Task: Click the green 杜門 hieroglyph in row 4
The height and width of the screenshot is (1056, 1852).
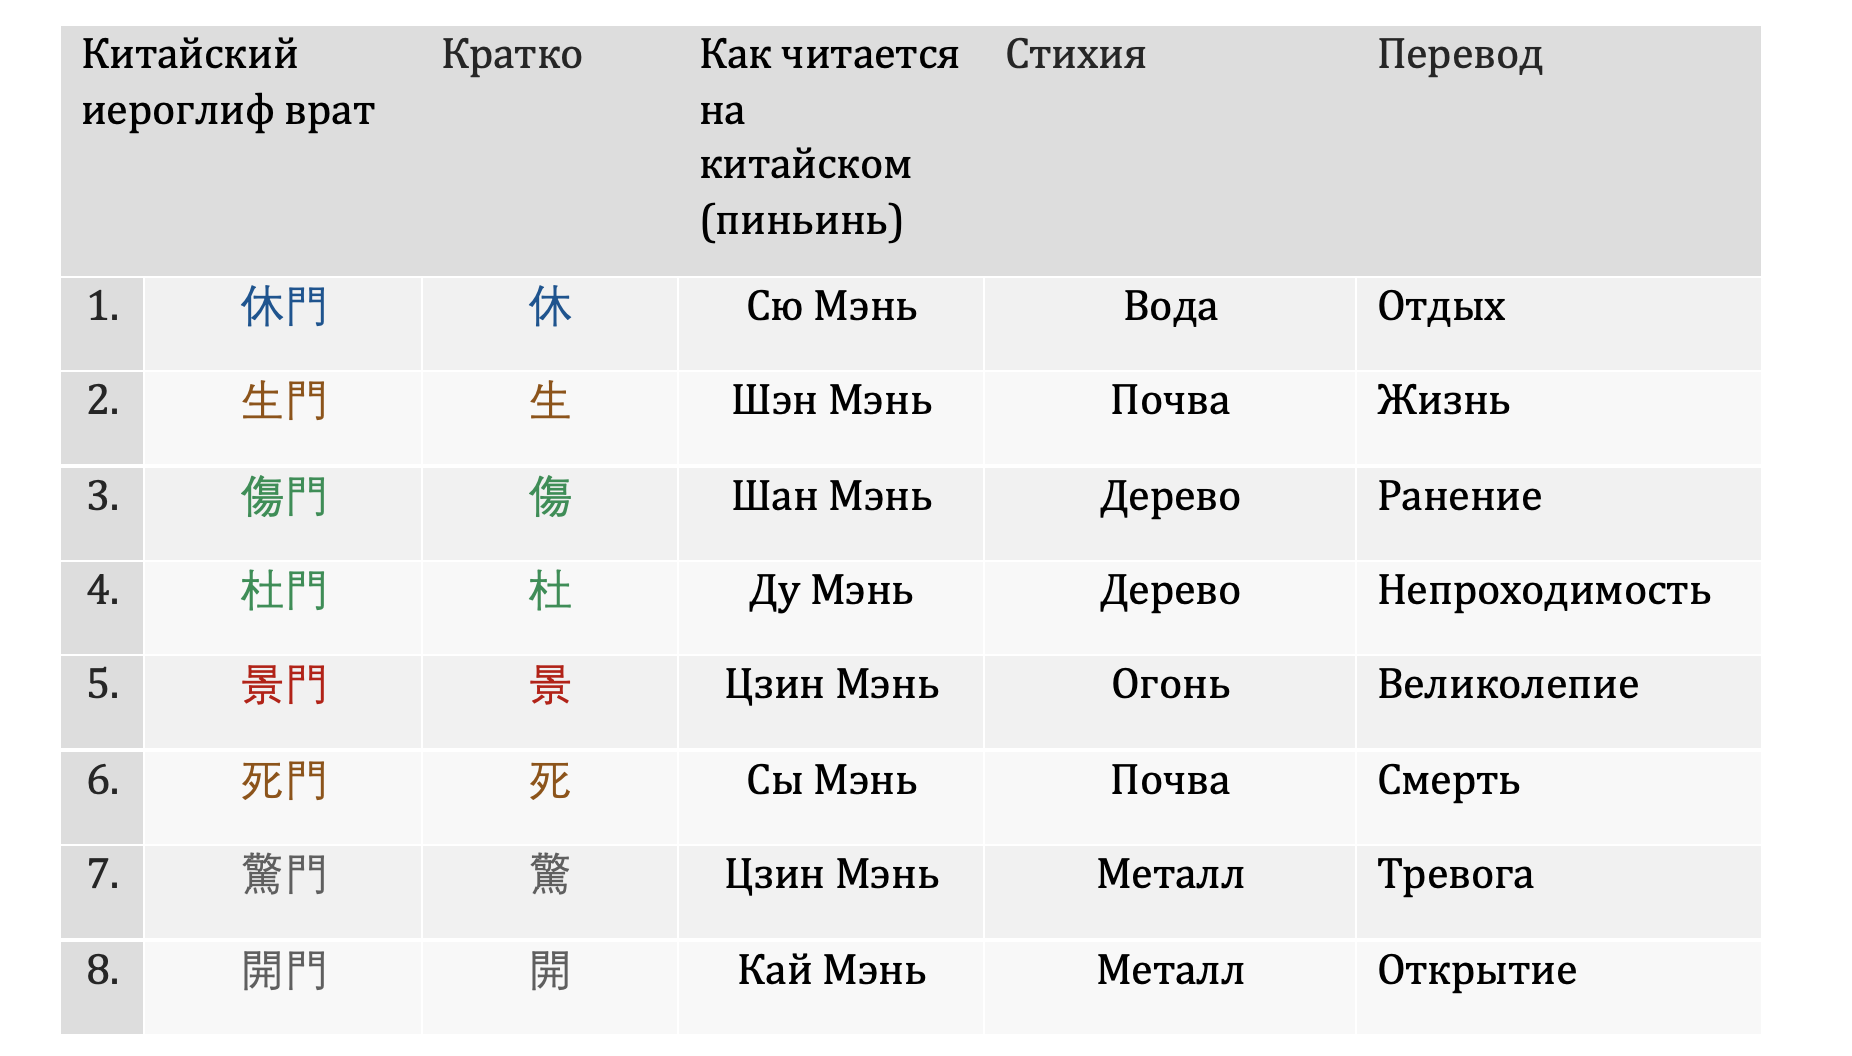Action: tap(284, 591)
